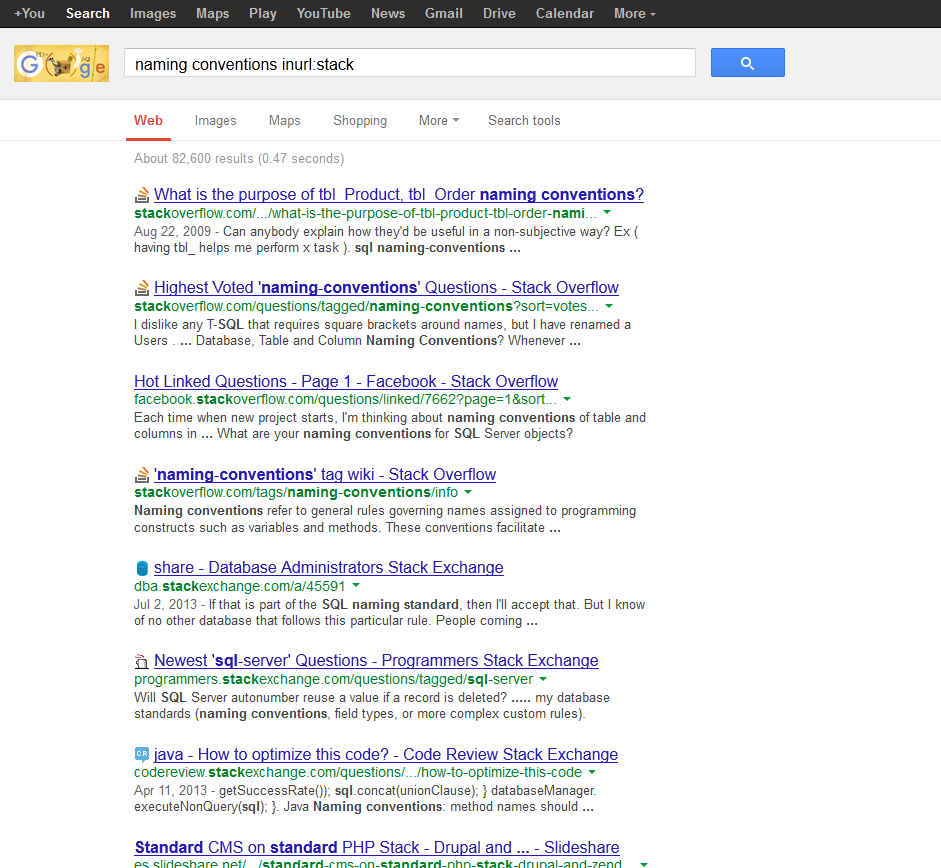Click Stack Overflow favicon beside tbl_Product result

[x=142, y=194]
